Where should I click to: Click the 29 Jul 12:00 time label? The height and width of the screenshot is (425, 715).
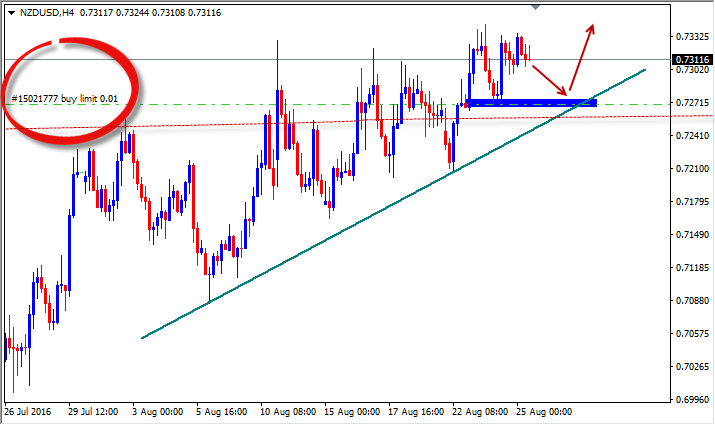coord(93,412)
